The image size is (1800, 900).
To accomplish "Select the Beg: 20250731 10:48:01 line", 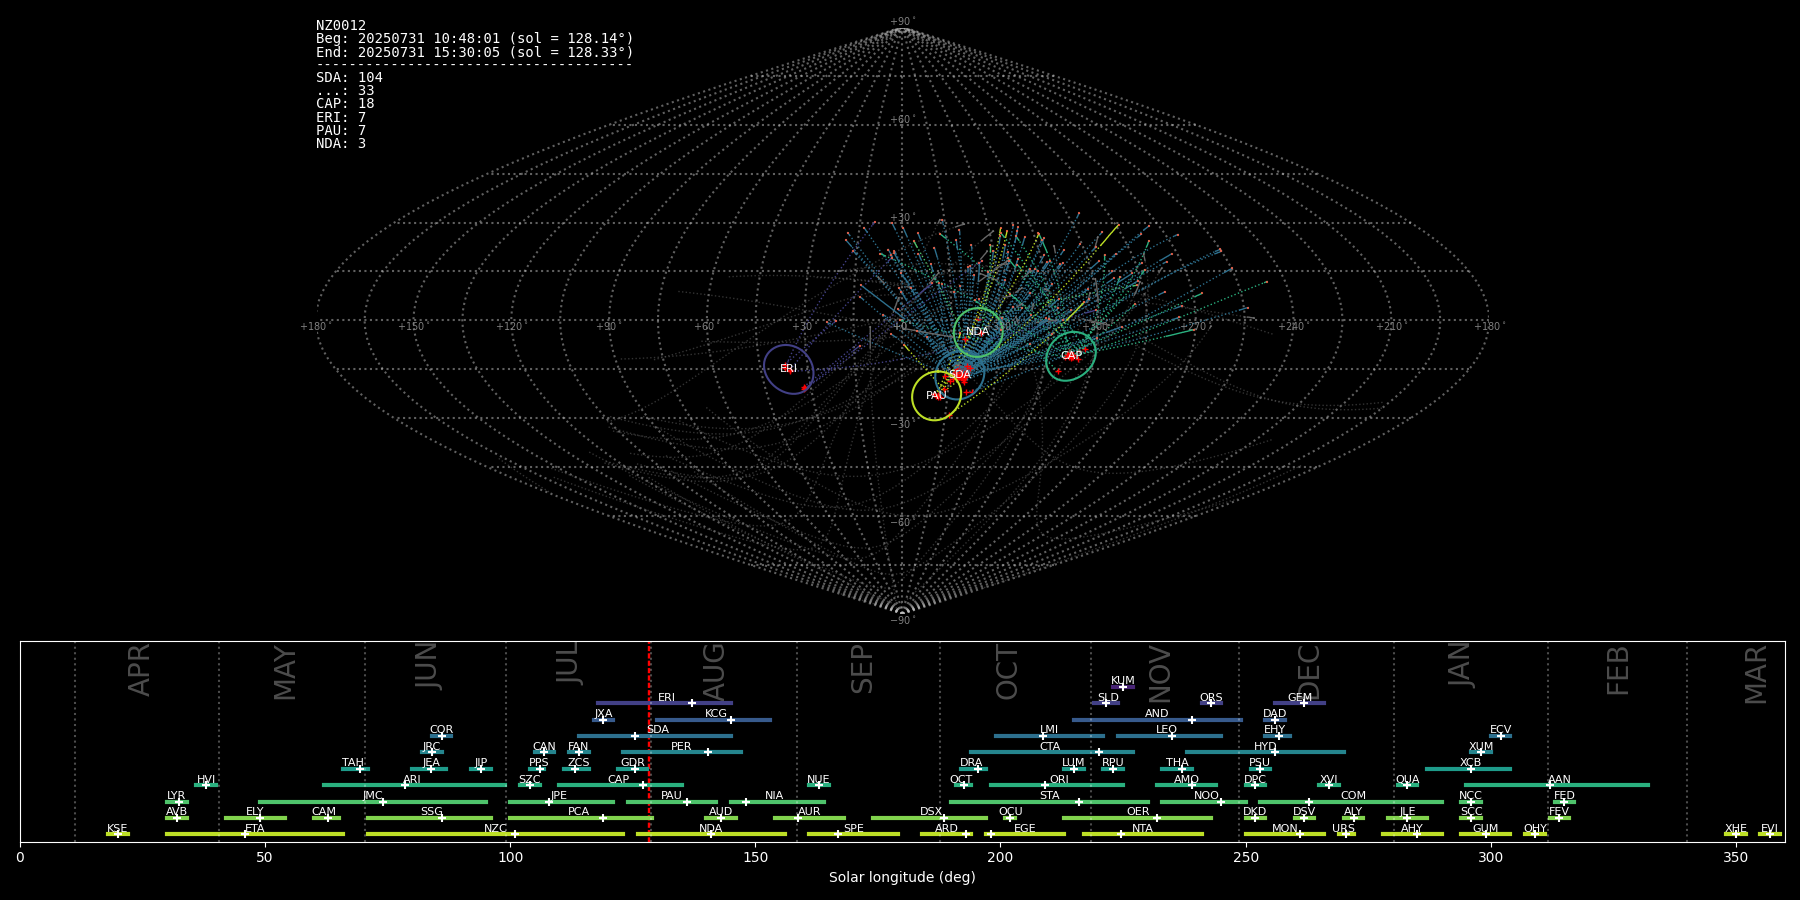I will pyautogui.click(x=475, y=39).
